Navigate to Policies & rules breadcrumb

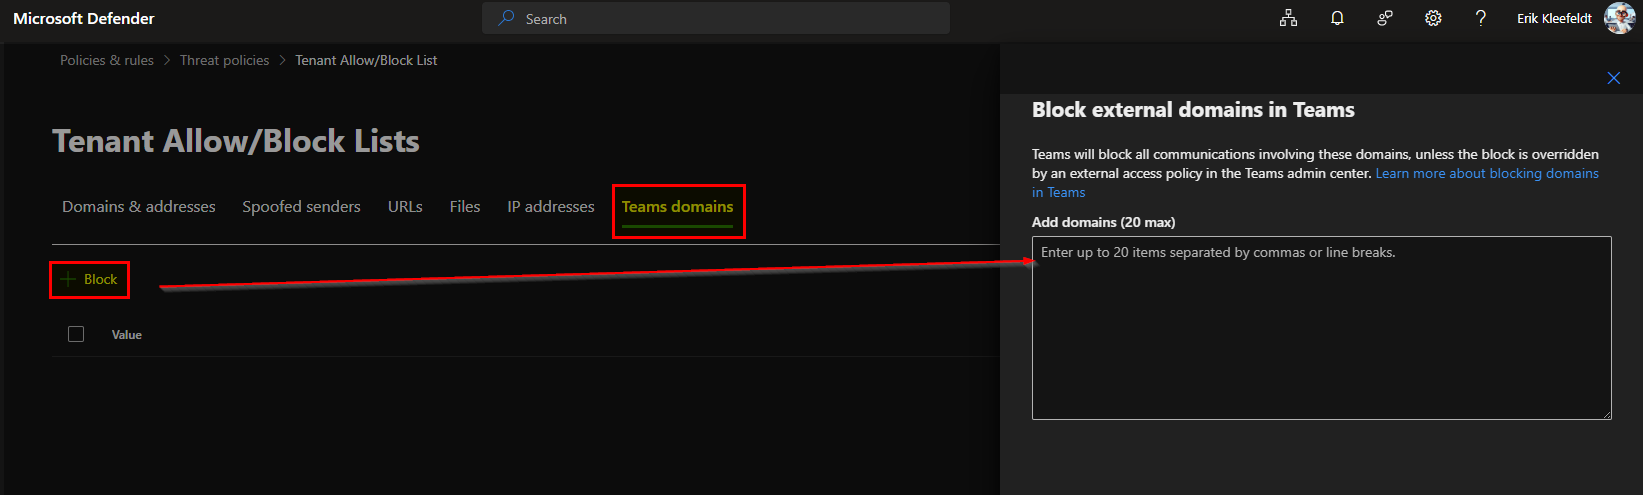107,60
